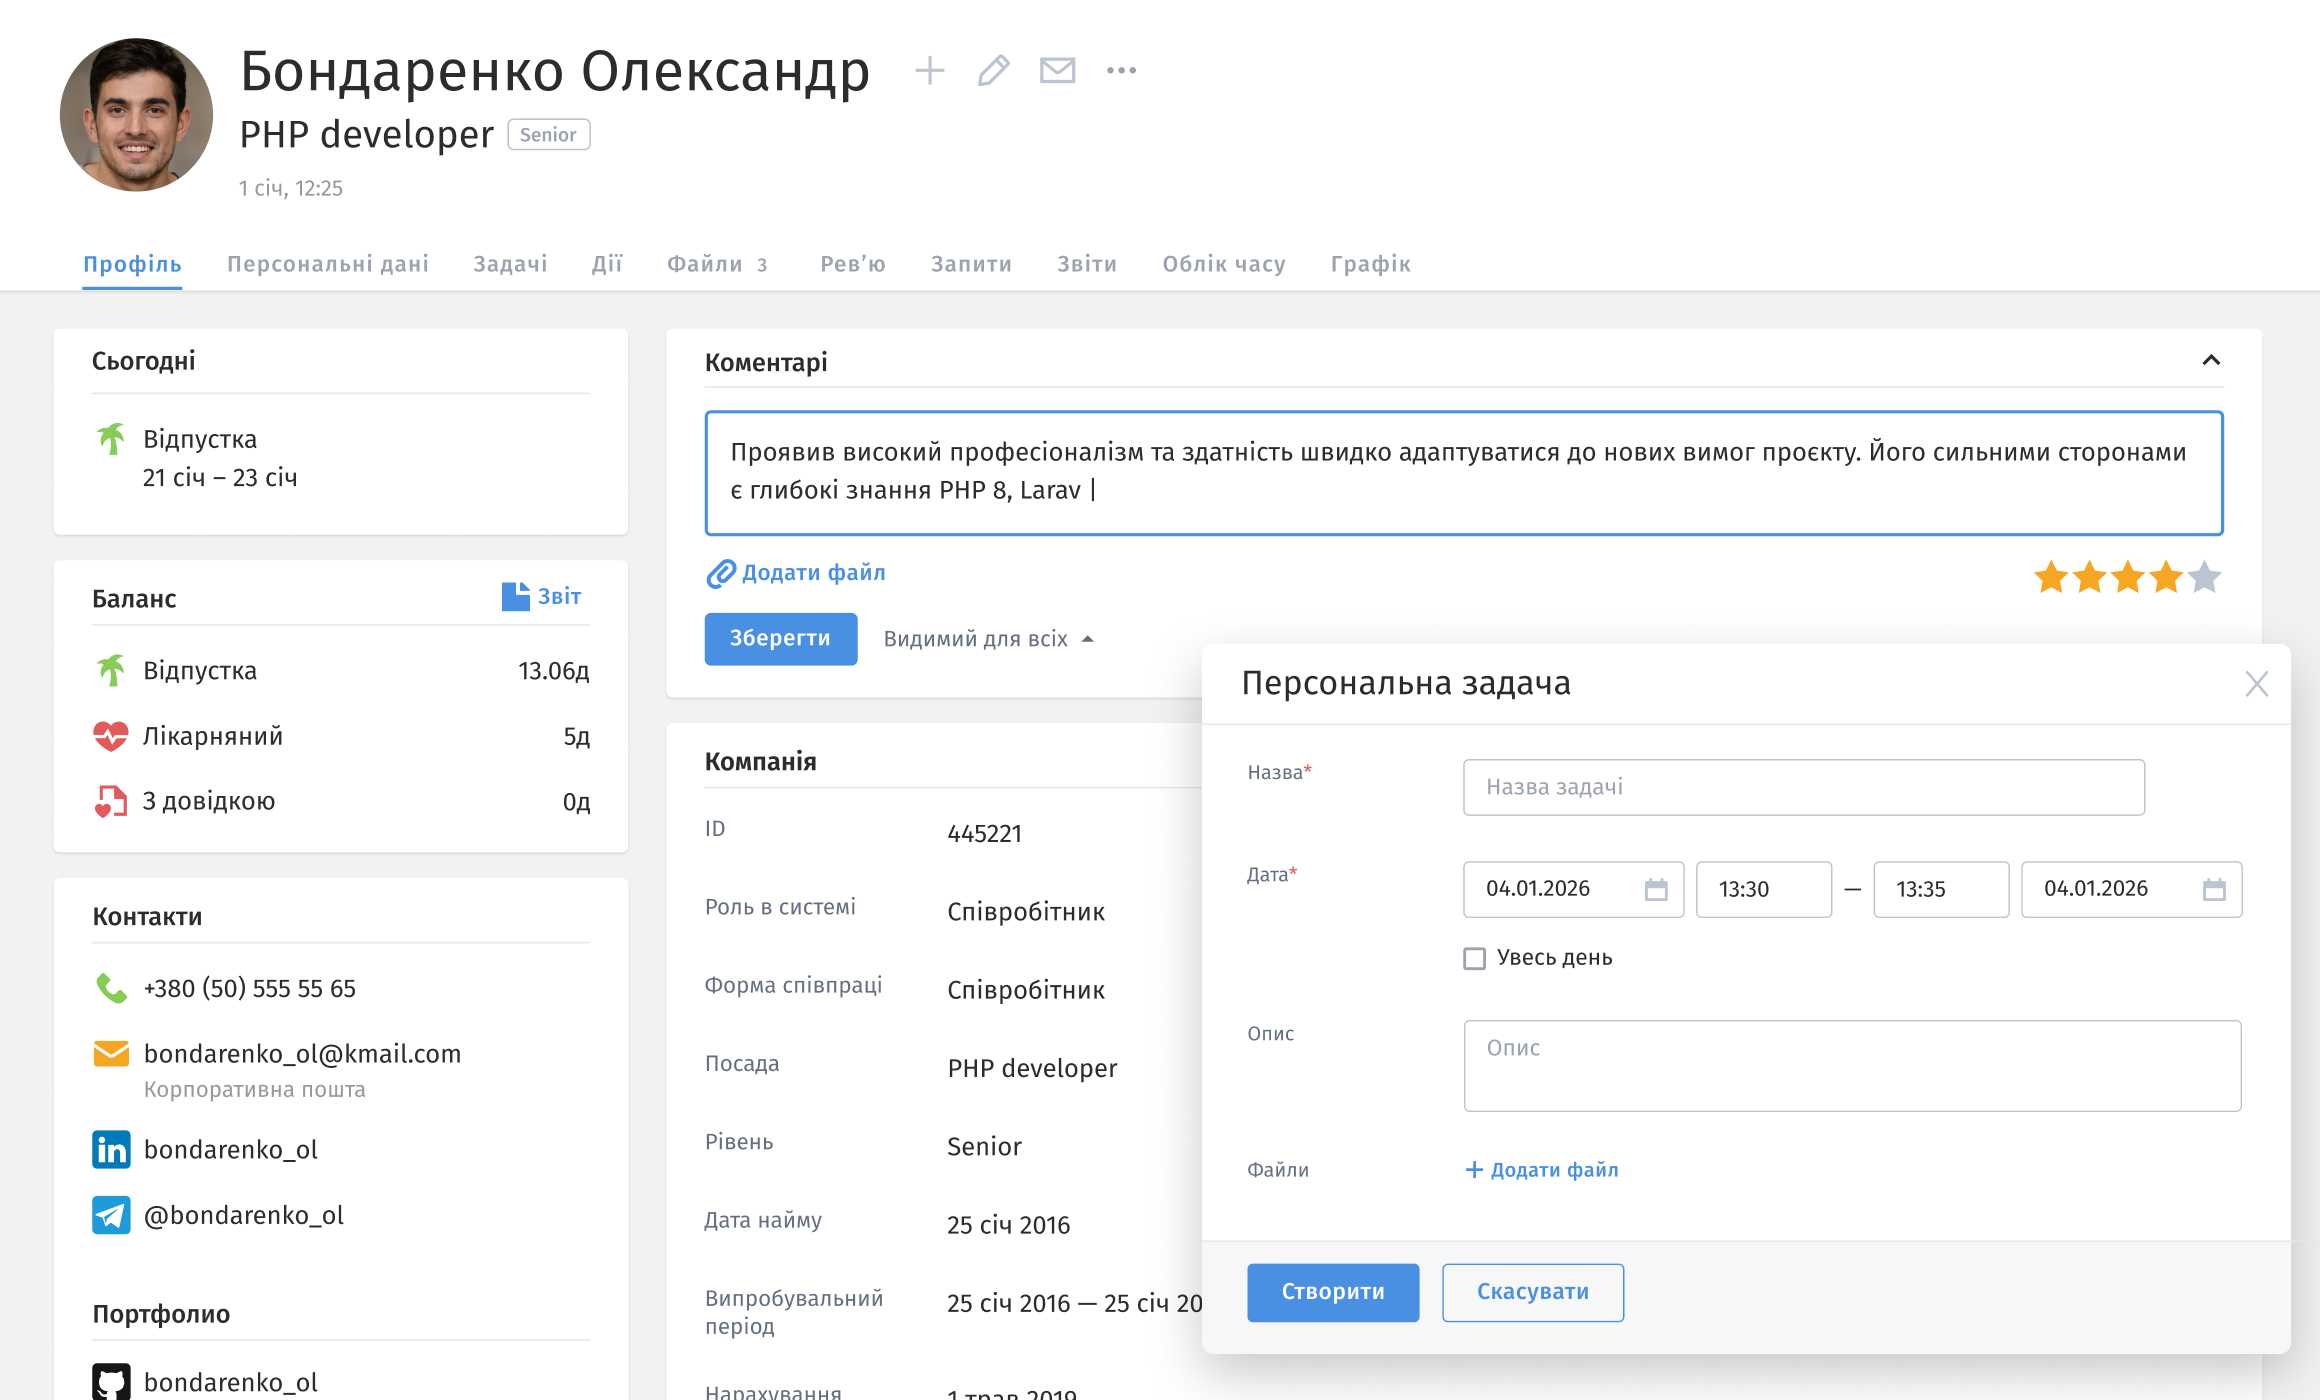Click the plus icon next to employee name
2320x1400 pixels.
tap(929, 71)
